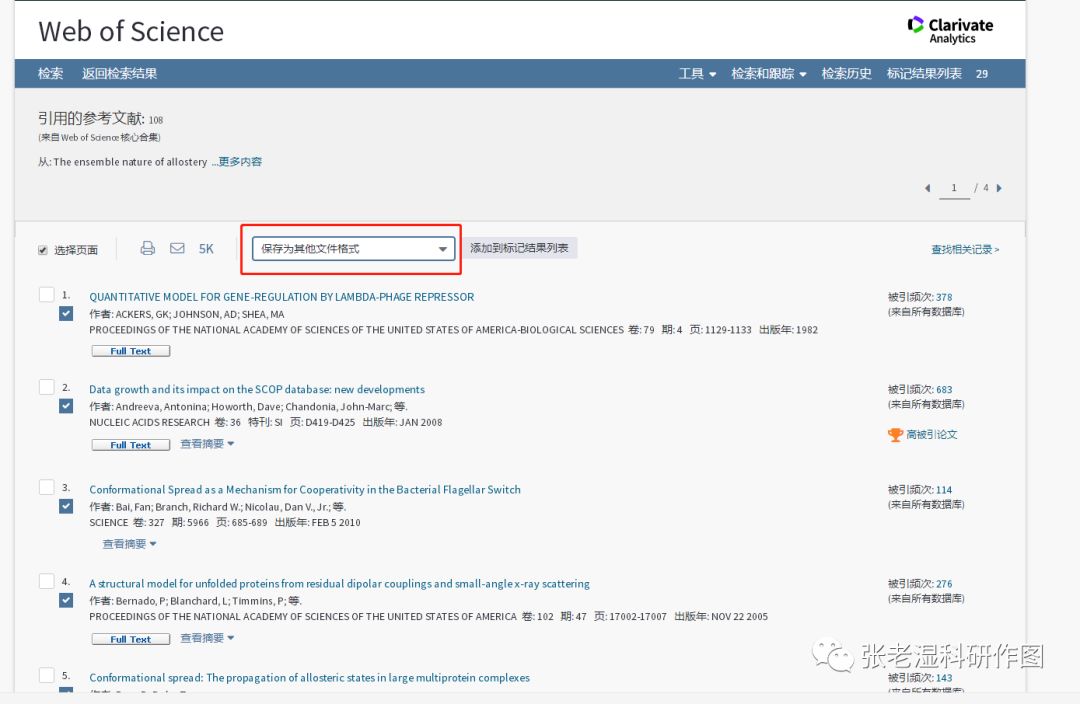Open the 工具 dropdown menu
This screenshot has height=704, width=1080.
[697, 74]
